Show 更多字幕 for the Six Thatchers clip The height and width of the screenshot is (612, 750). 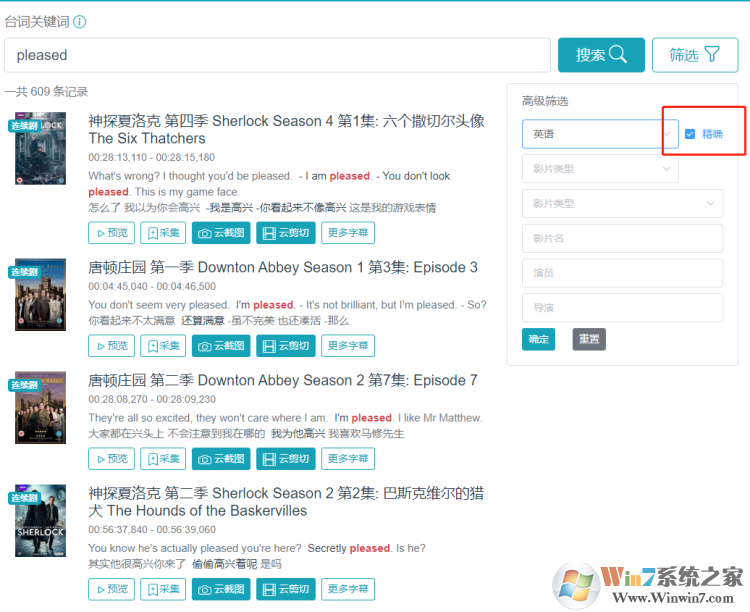(x=348, y=233)
